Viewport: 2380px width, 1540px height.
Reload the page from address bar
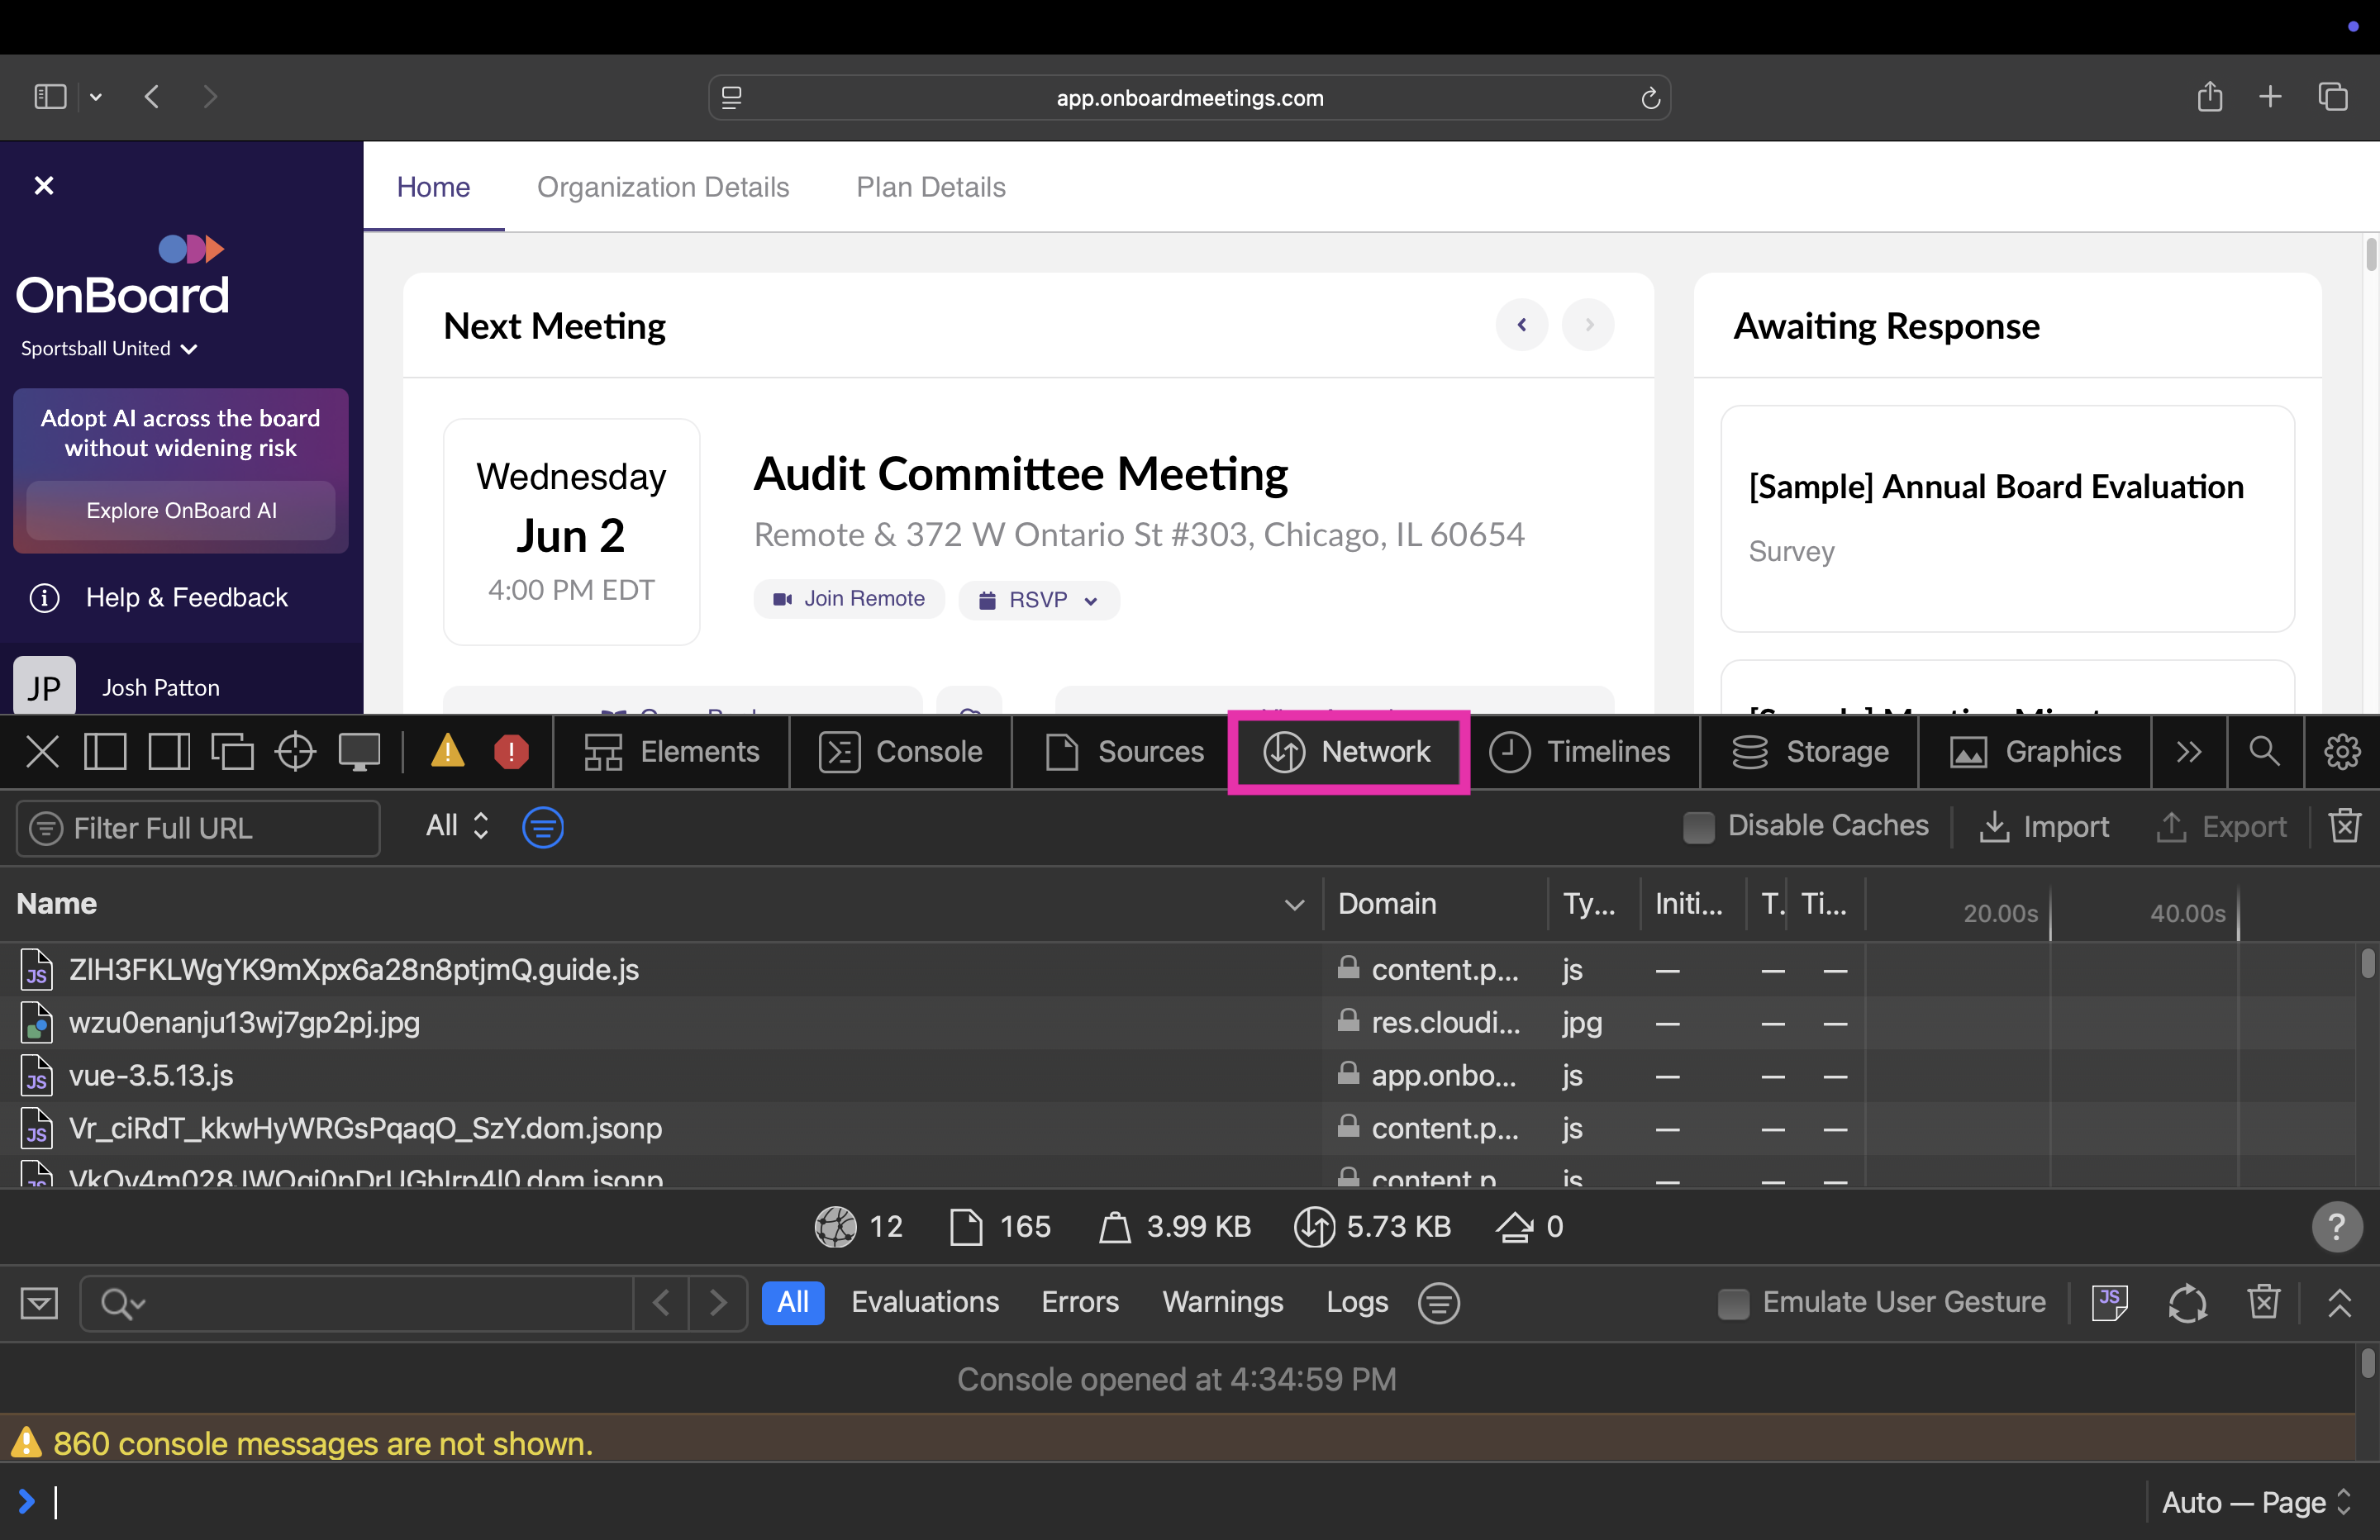(1650, 98)
